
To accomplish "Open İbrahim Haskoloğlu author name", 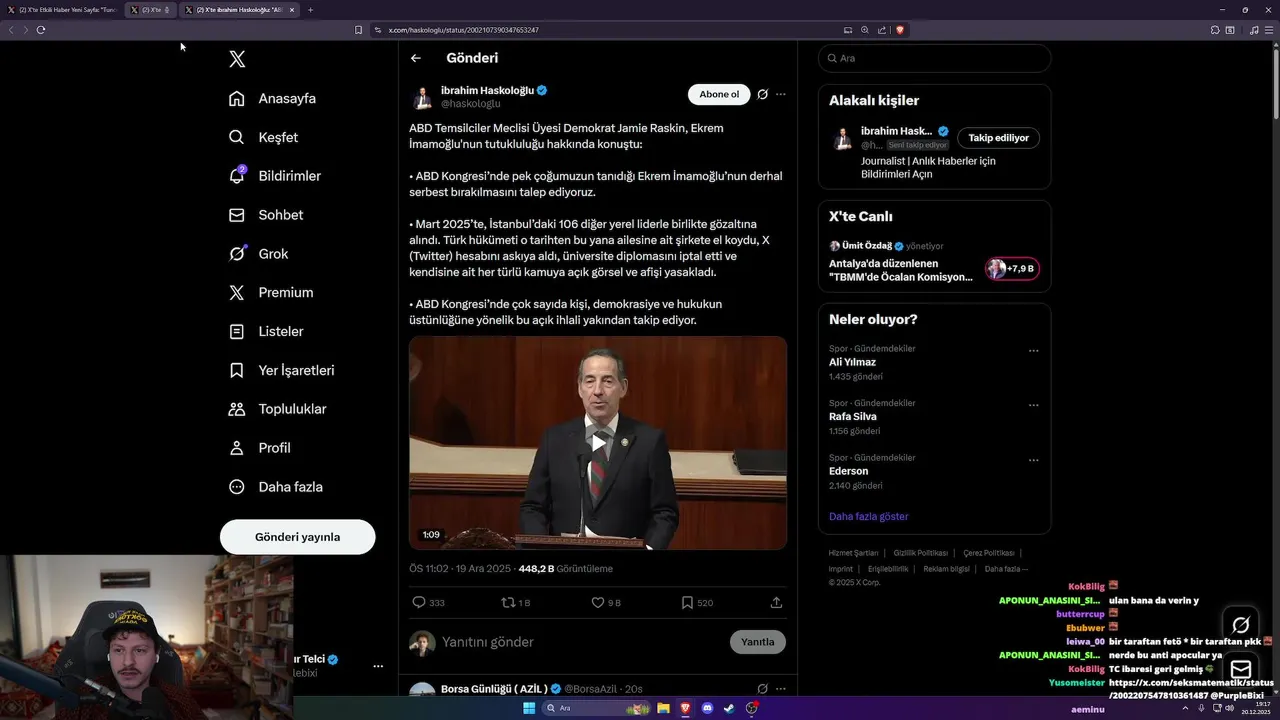I will click(x=488, y=90).
